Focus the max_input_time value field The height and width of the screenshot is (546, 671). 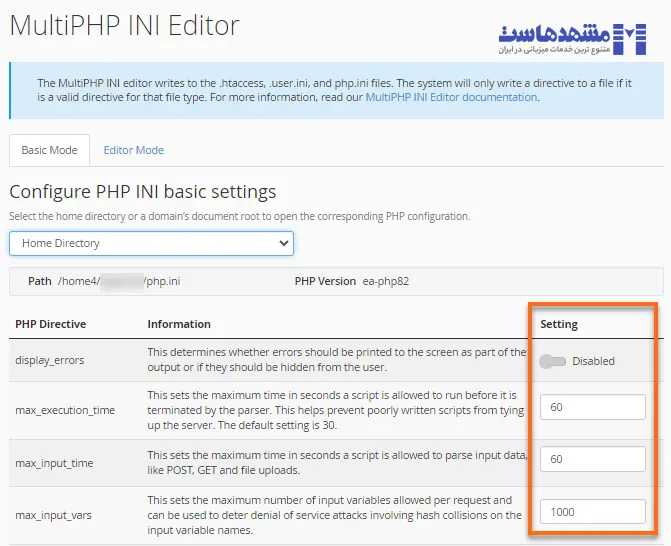[x=592, y=459]
